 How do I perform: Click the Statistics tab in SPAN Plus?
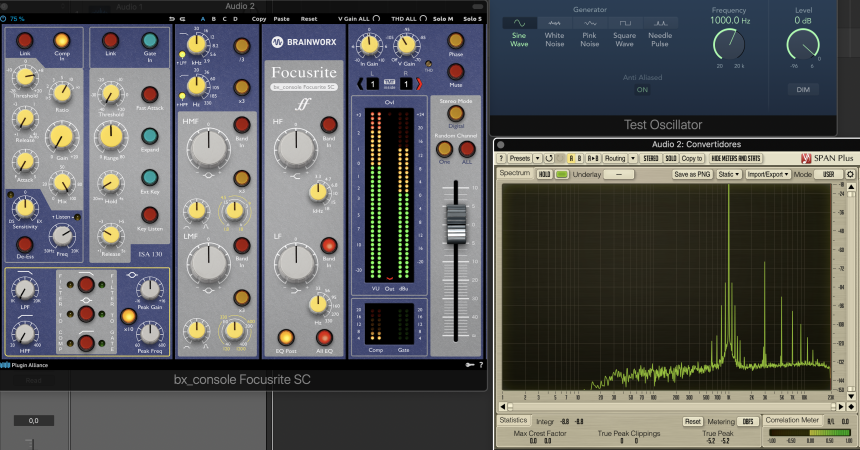point(513,420)
